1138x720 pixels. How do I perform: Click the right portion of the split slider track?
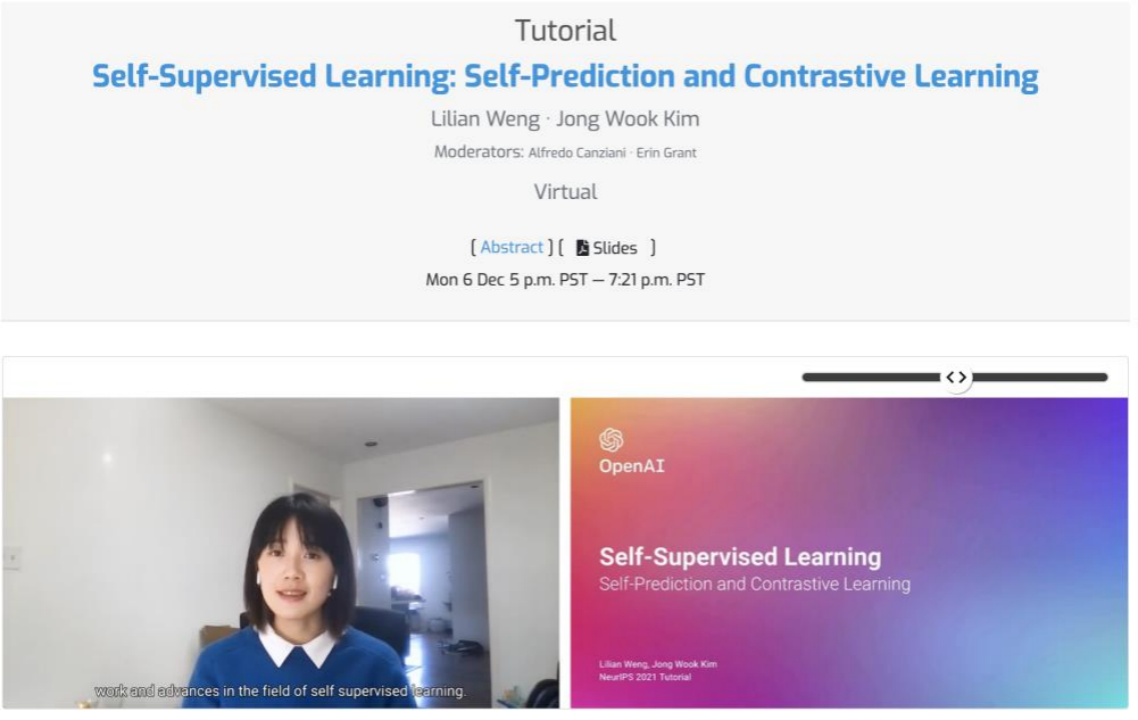pos(1039,377)
